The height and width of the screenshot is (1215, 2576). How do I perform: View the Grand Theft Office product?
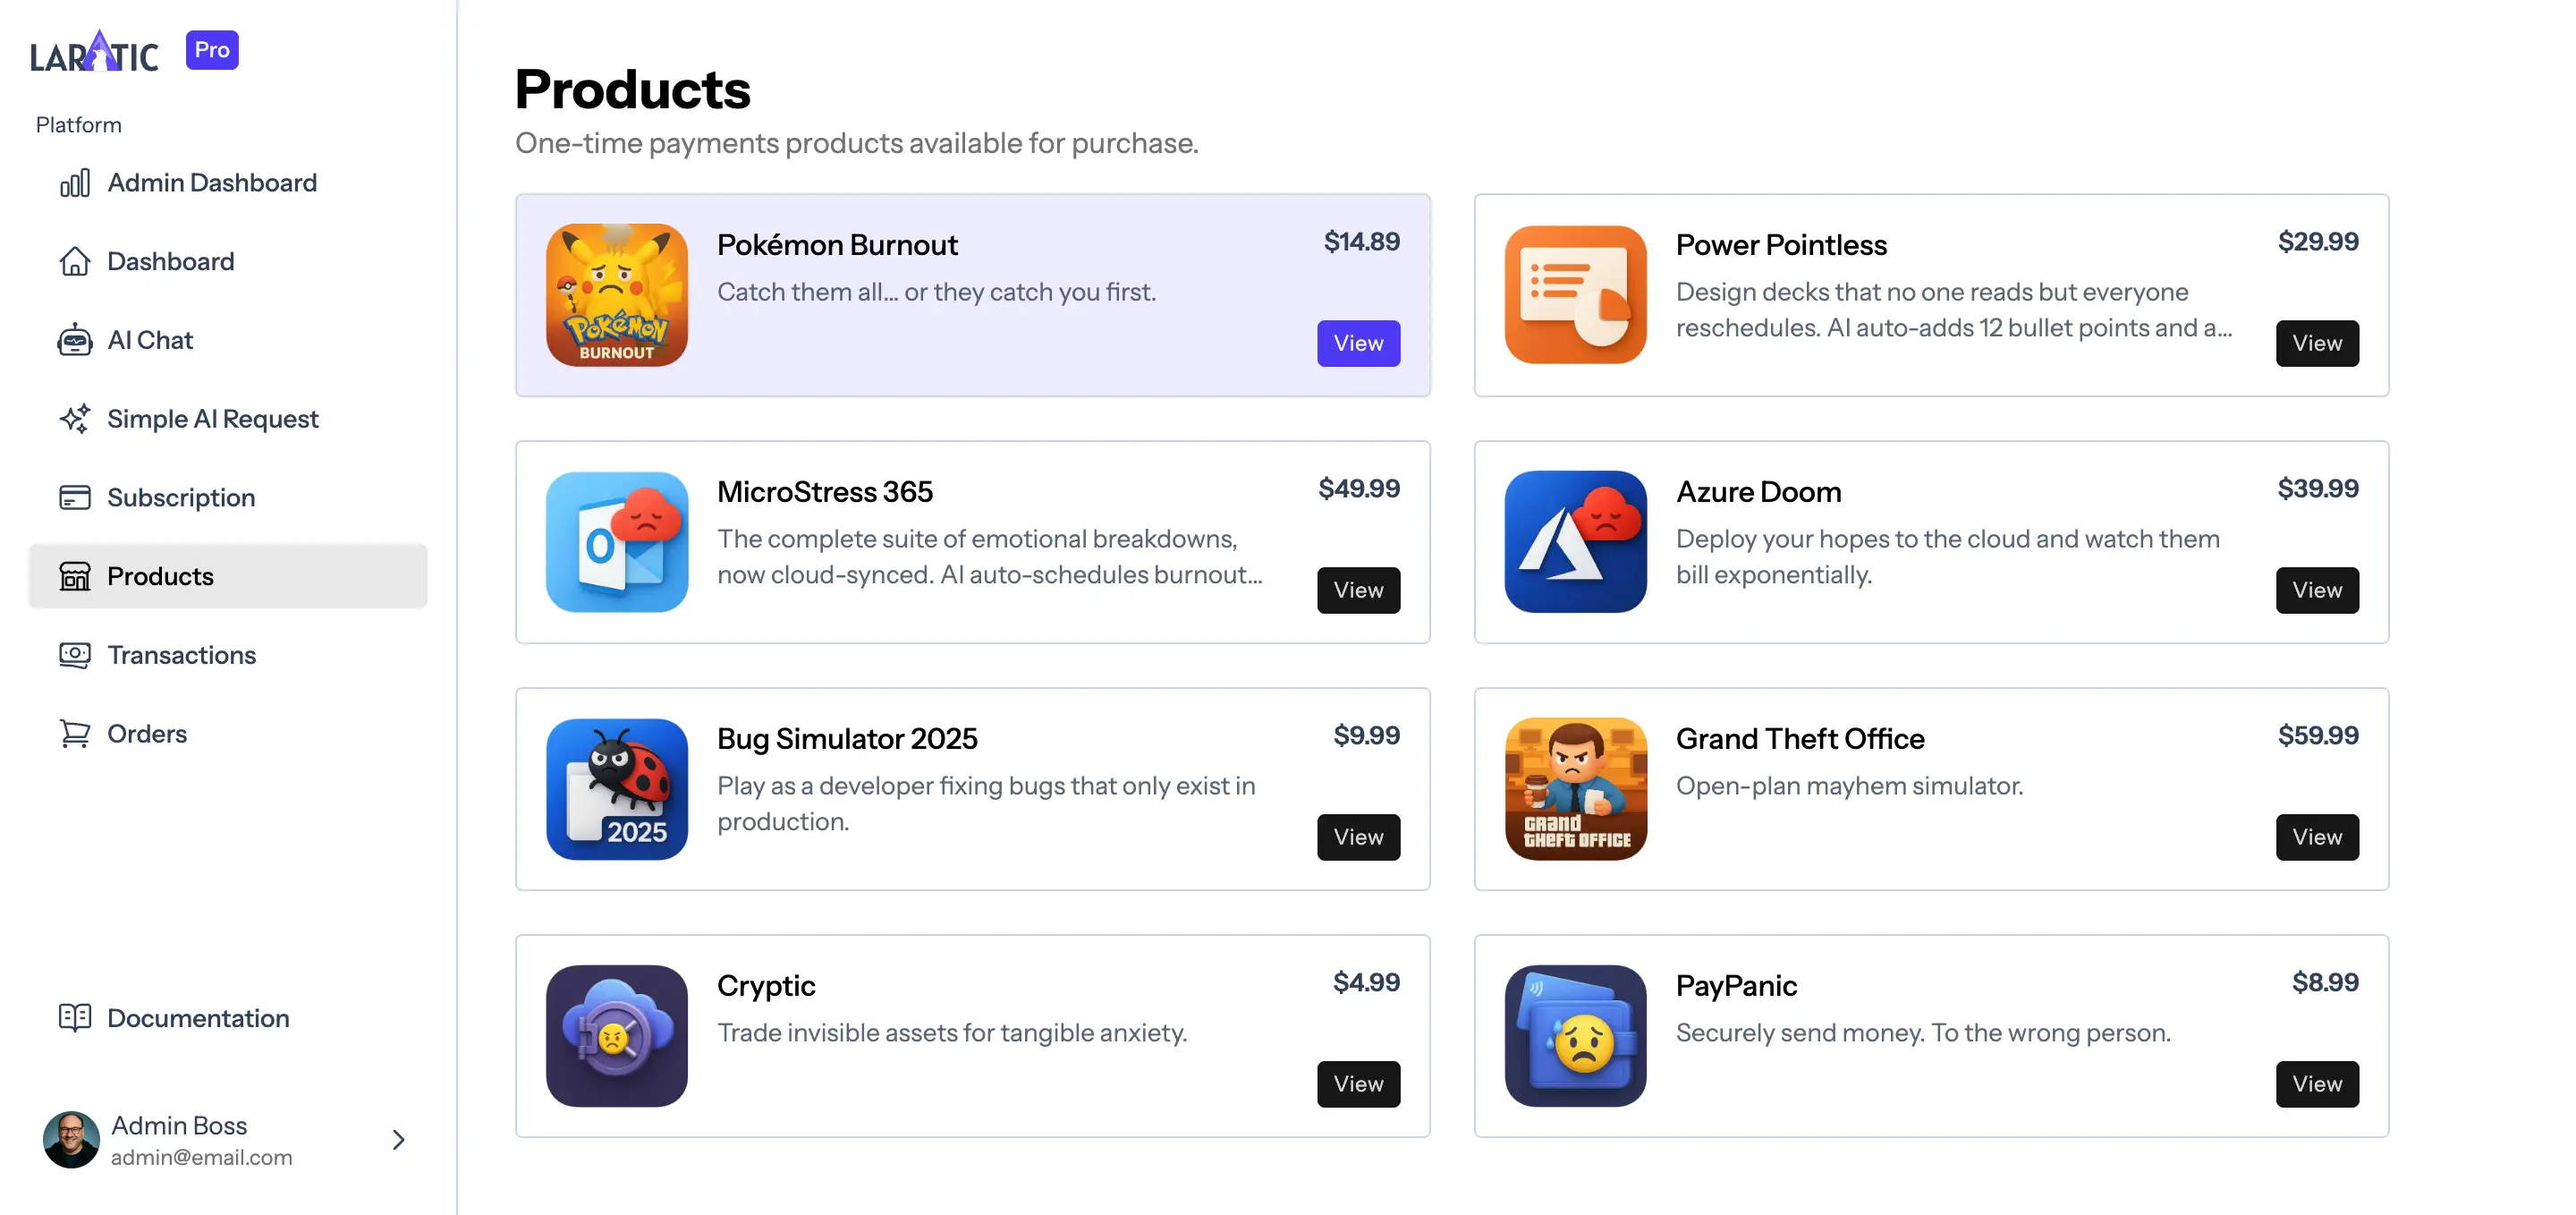[x=2317, y=837]
